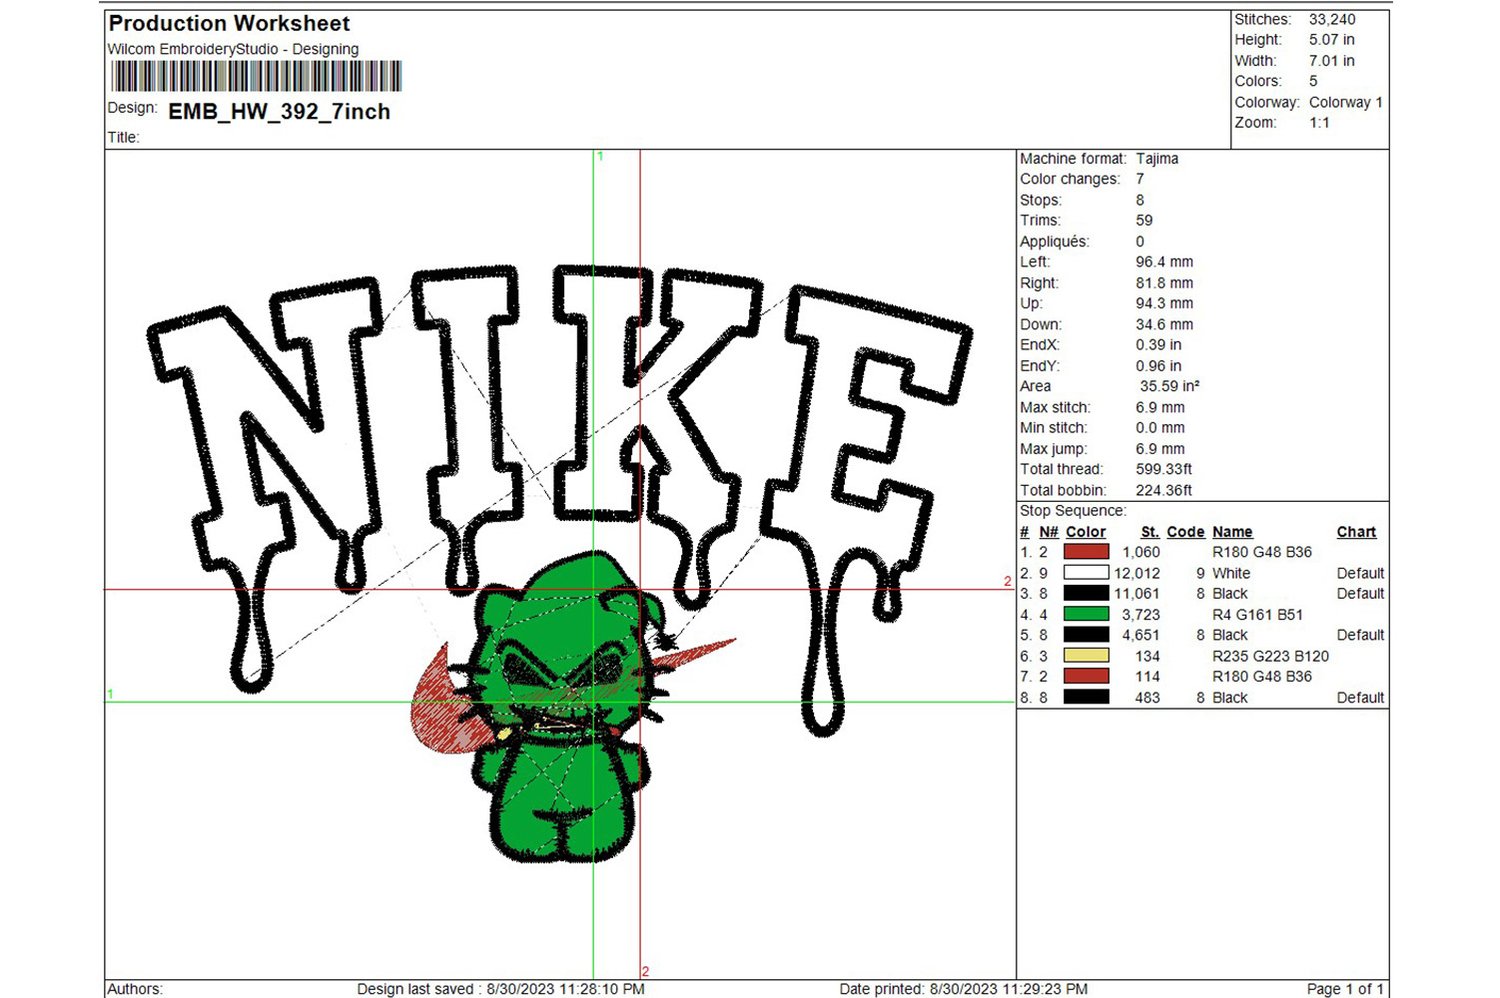This screenshot has width=1500, height=998.
Task: Click the width value "7.01 in"
Action: tap(1332, 61)
